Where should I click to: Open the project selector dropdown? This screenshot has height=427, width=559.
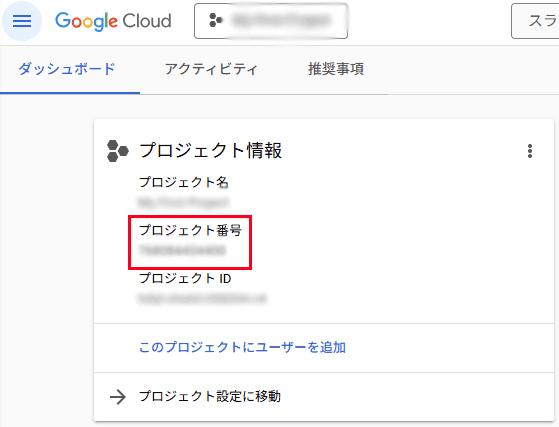tap(271, 21)
